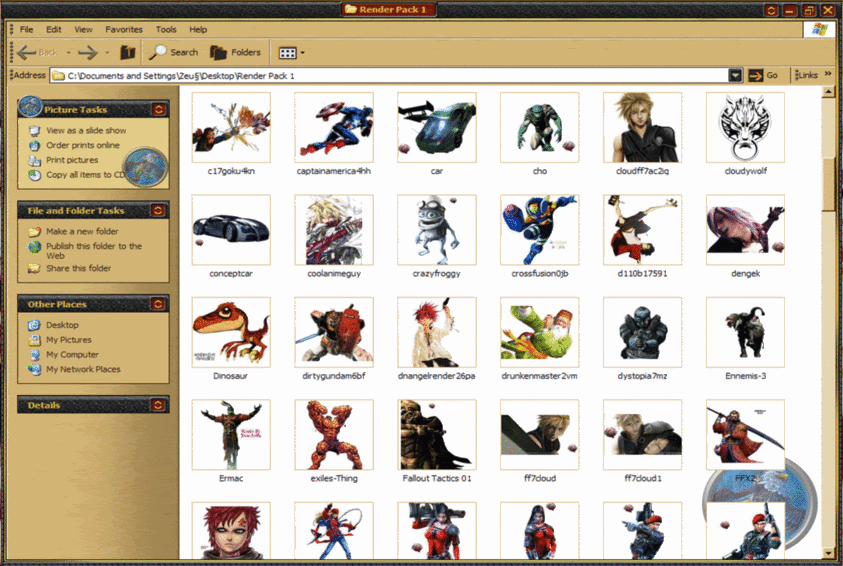
Task: Open the Favorites menu
Action: pyautogui.click(x=124, y=30)
